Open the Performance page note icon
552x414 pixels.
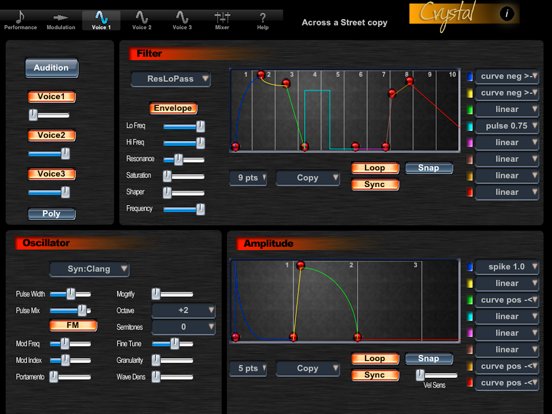coord(20,16)
